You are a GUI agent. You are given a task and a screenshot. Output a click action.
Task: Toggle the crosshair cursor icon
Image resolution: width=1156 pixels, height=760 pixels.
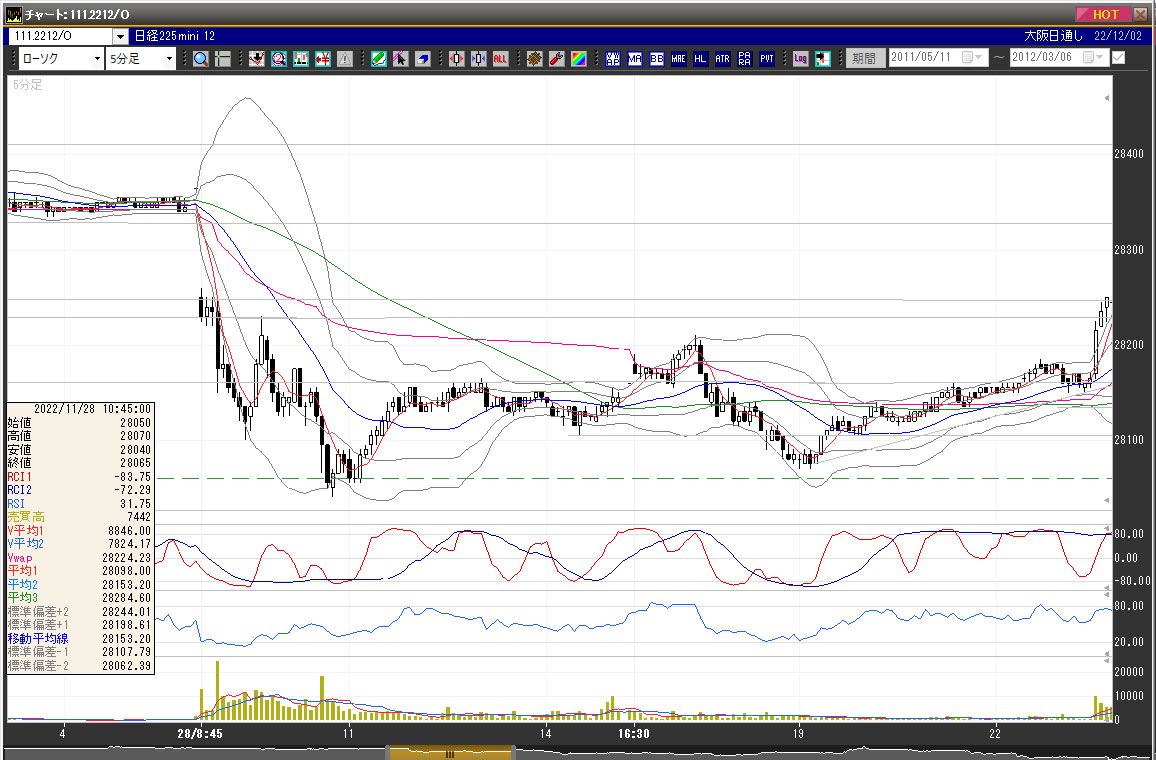tap(223, 59)
